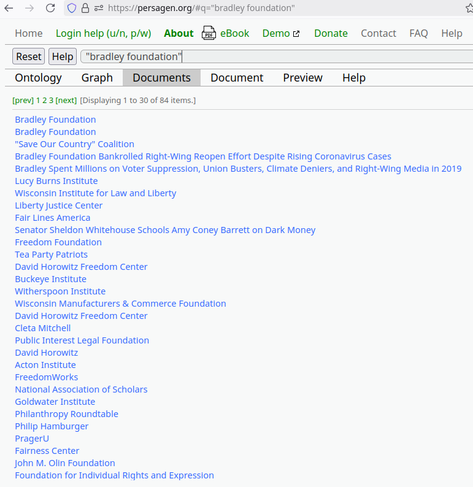Select the Documents tab
The height and width of the screenshot is (487, 473).
tap(162, 78)
